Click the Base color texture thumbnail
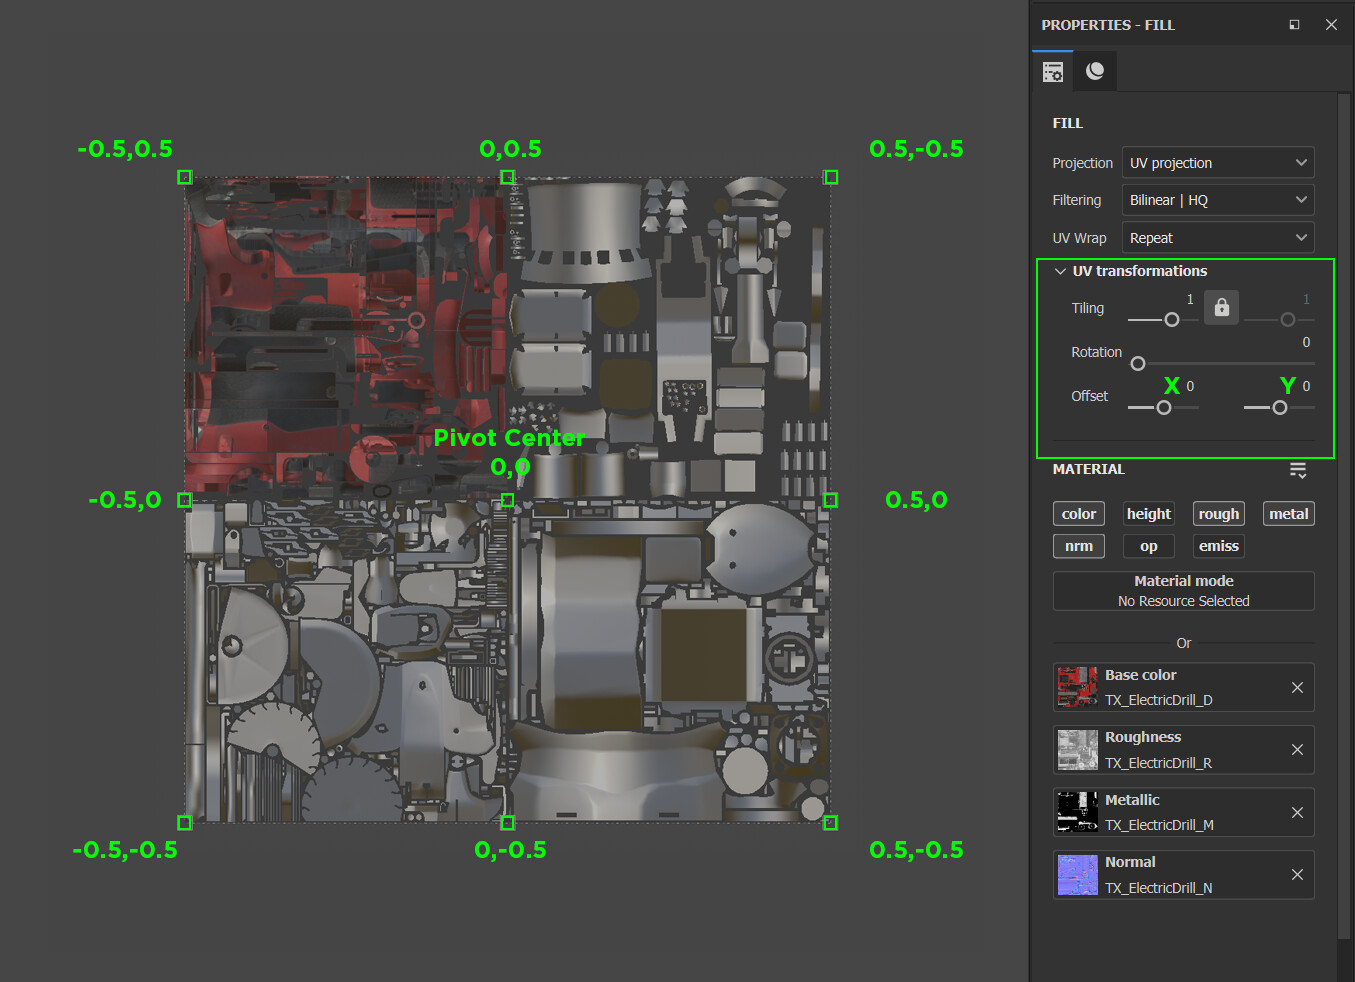Viewport: 1355px width, 982px height. 1077,687
